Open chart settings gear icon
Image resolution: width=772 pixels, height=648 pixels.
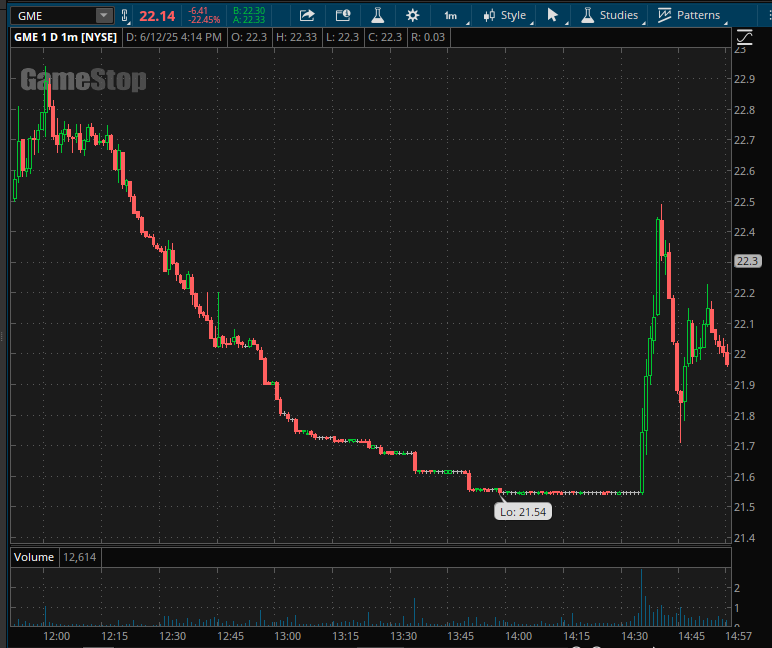413,15
